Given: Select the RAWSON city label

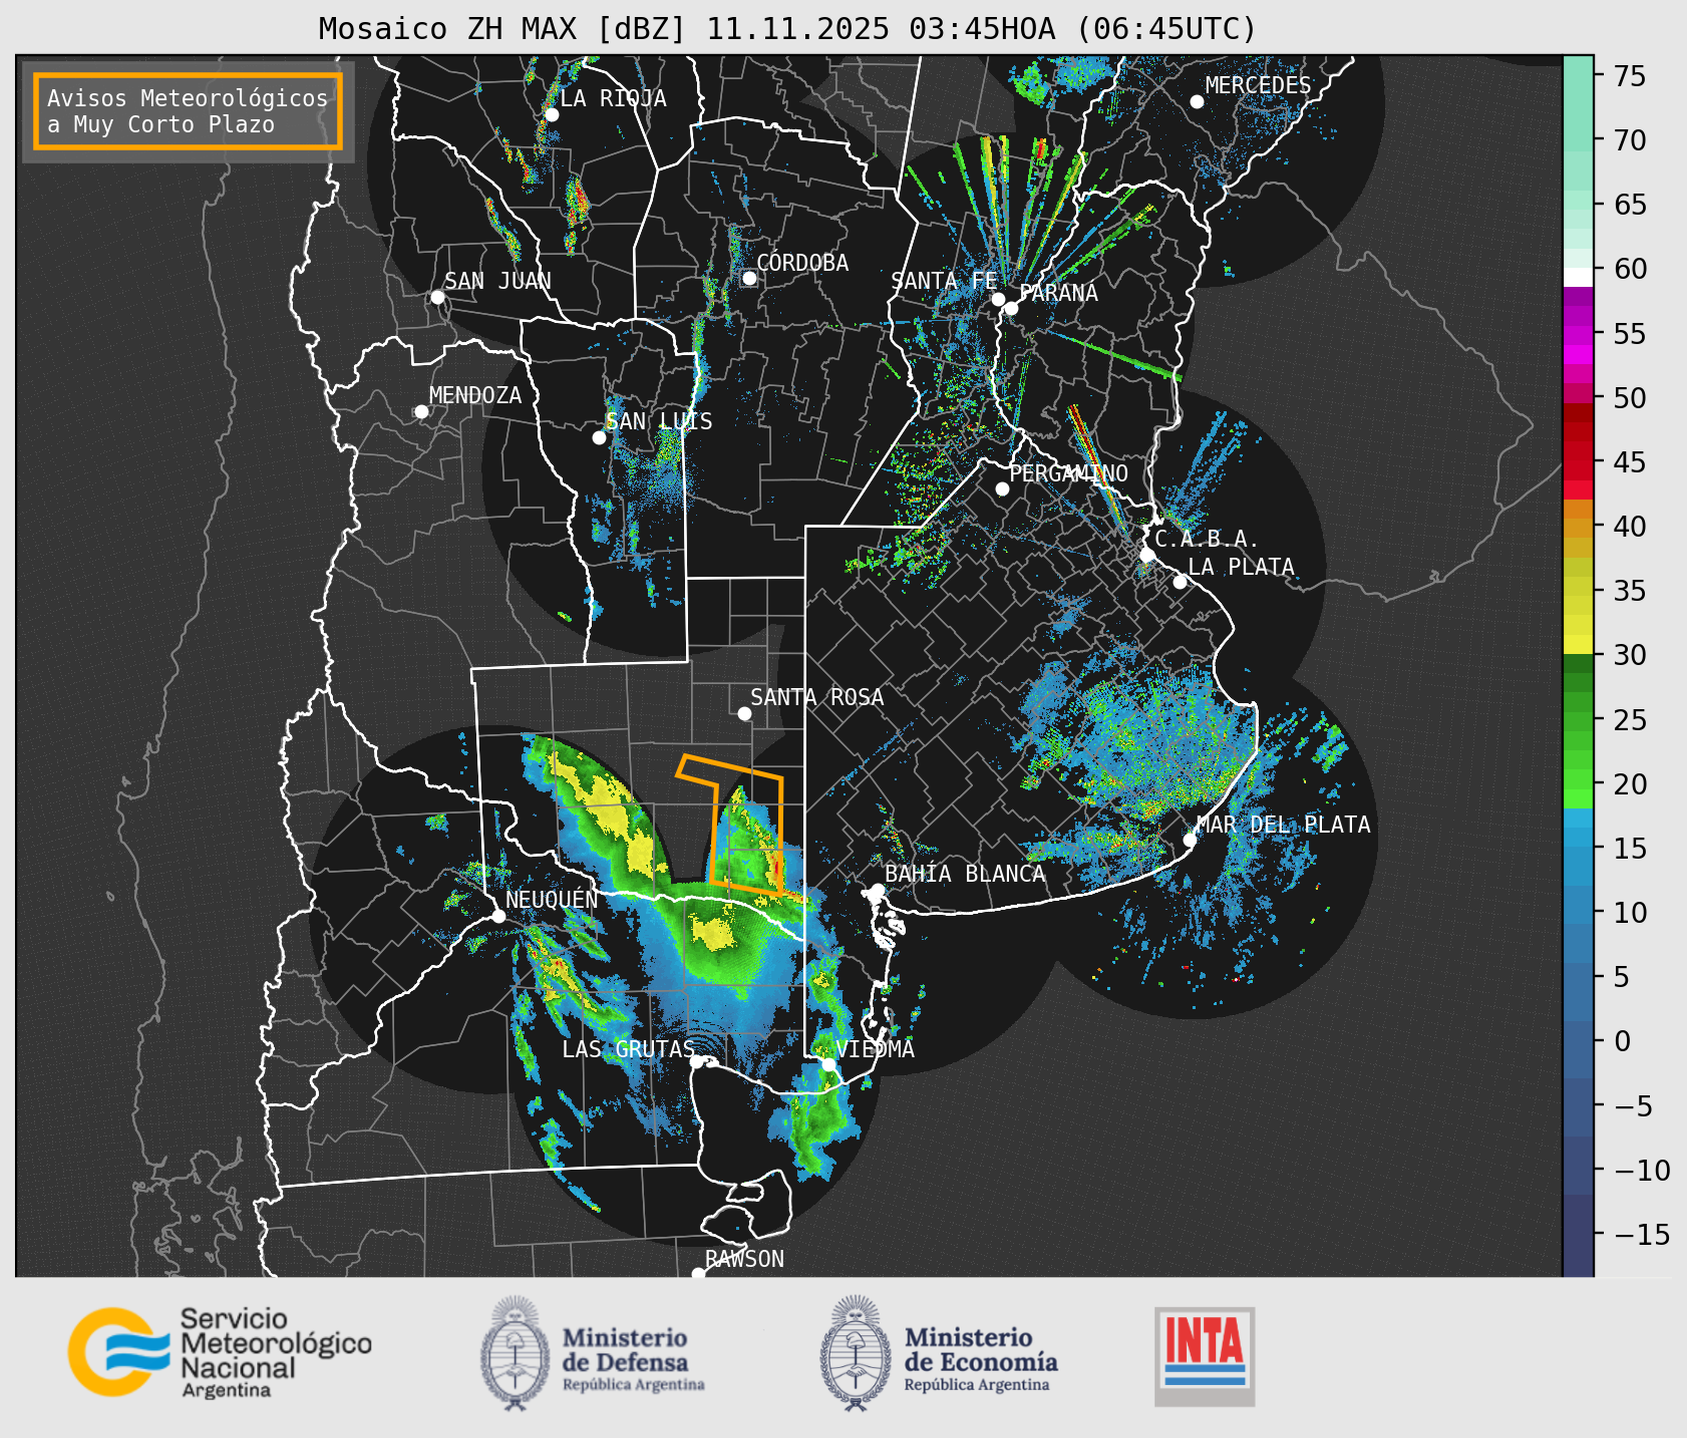Looking at the screenshot, I should (x=744, y=1259).
